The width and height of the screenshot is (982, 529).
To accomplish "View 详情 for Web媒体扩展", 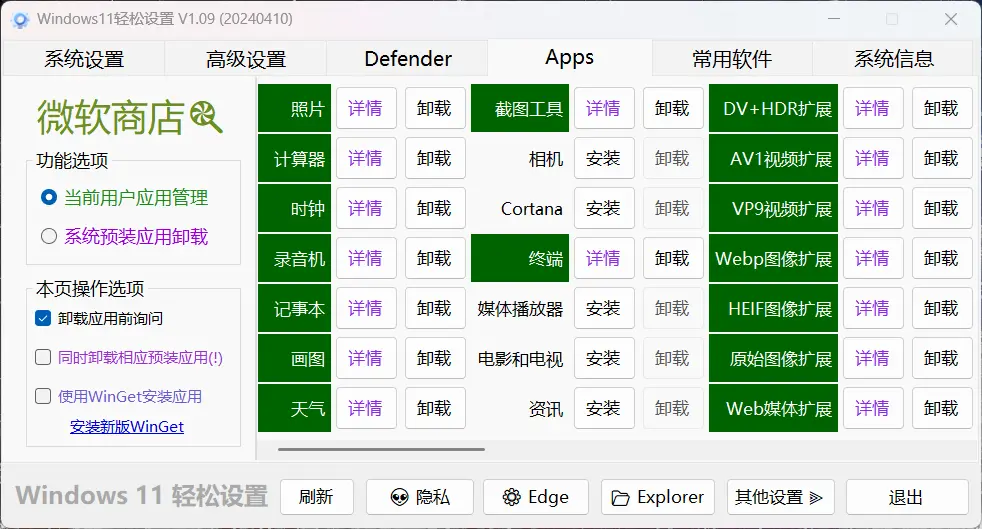I will click(873, 408).
